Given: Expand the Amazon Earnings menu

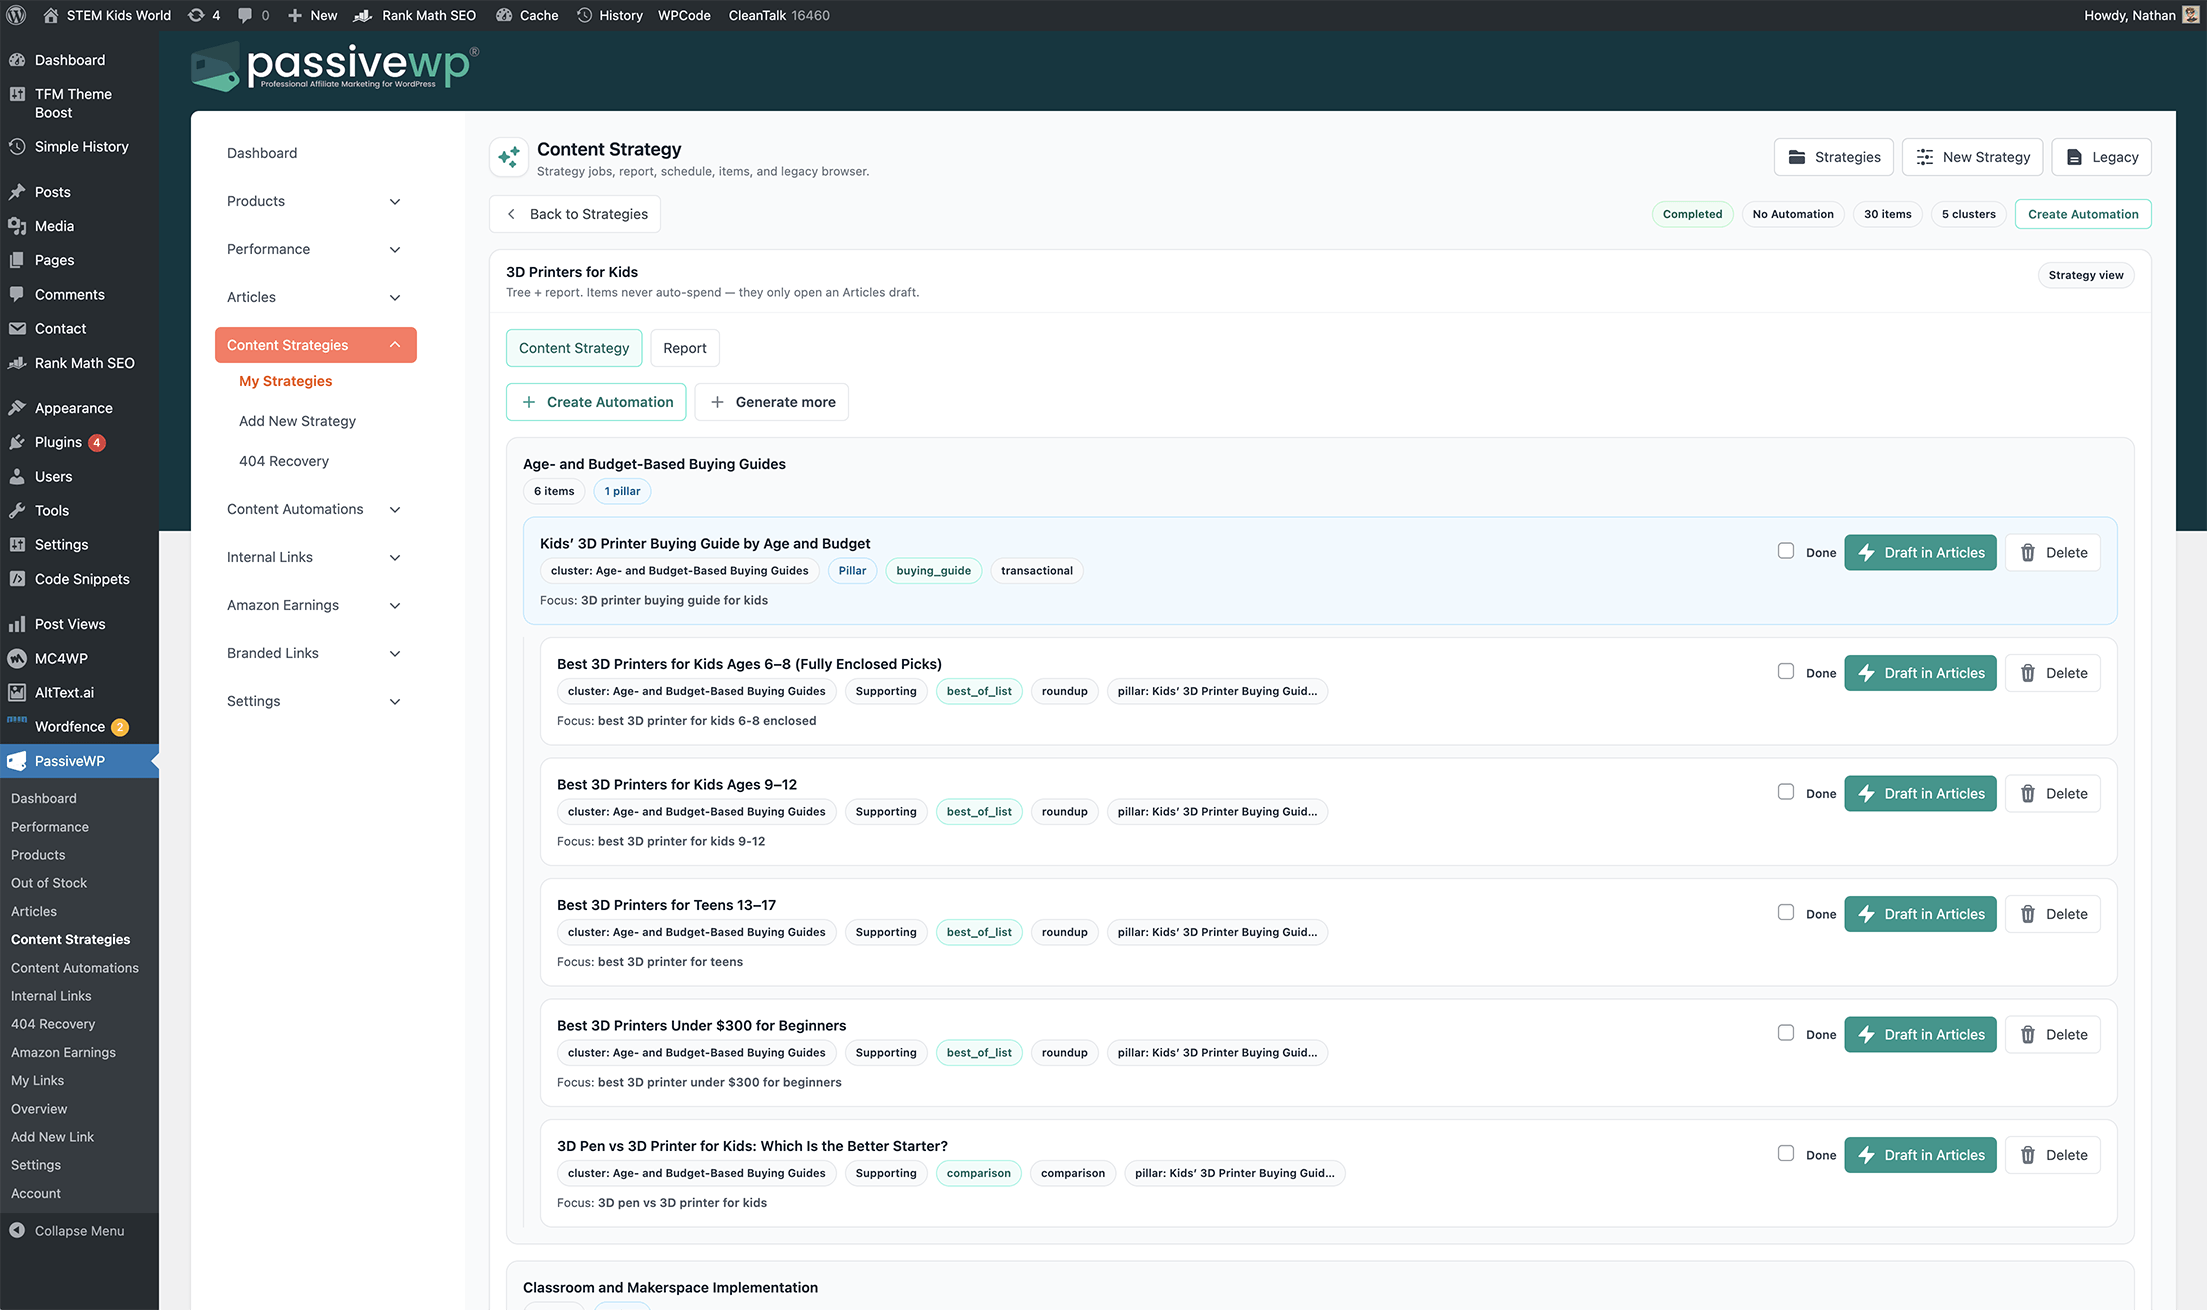Looking at the screenshot, I should coord(395,605).
